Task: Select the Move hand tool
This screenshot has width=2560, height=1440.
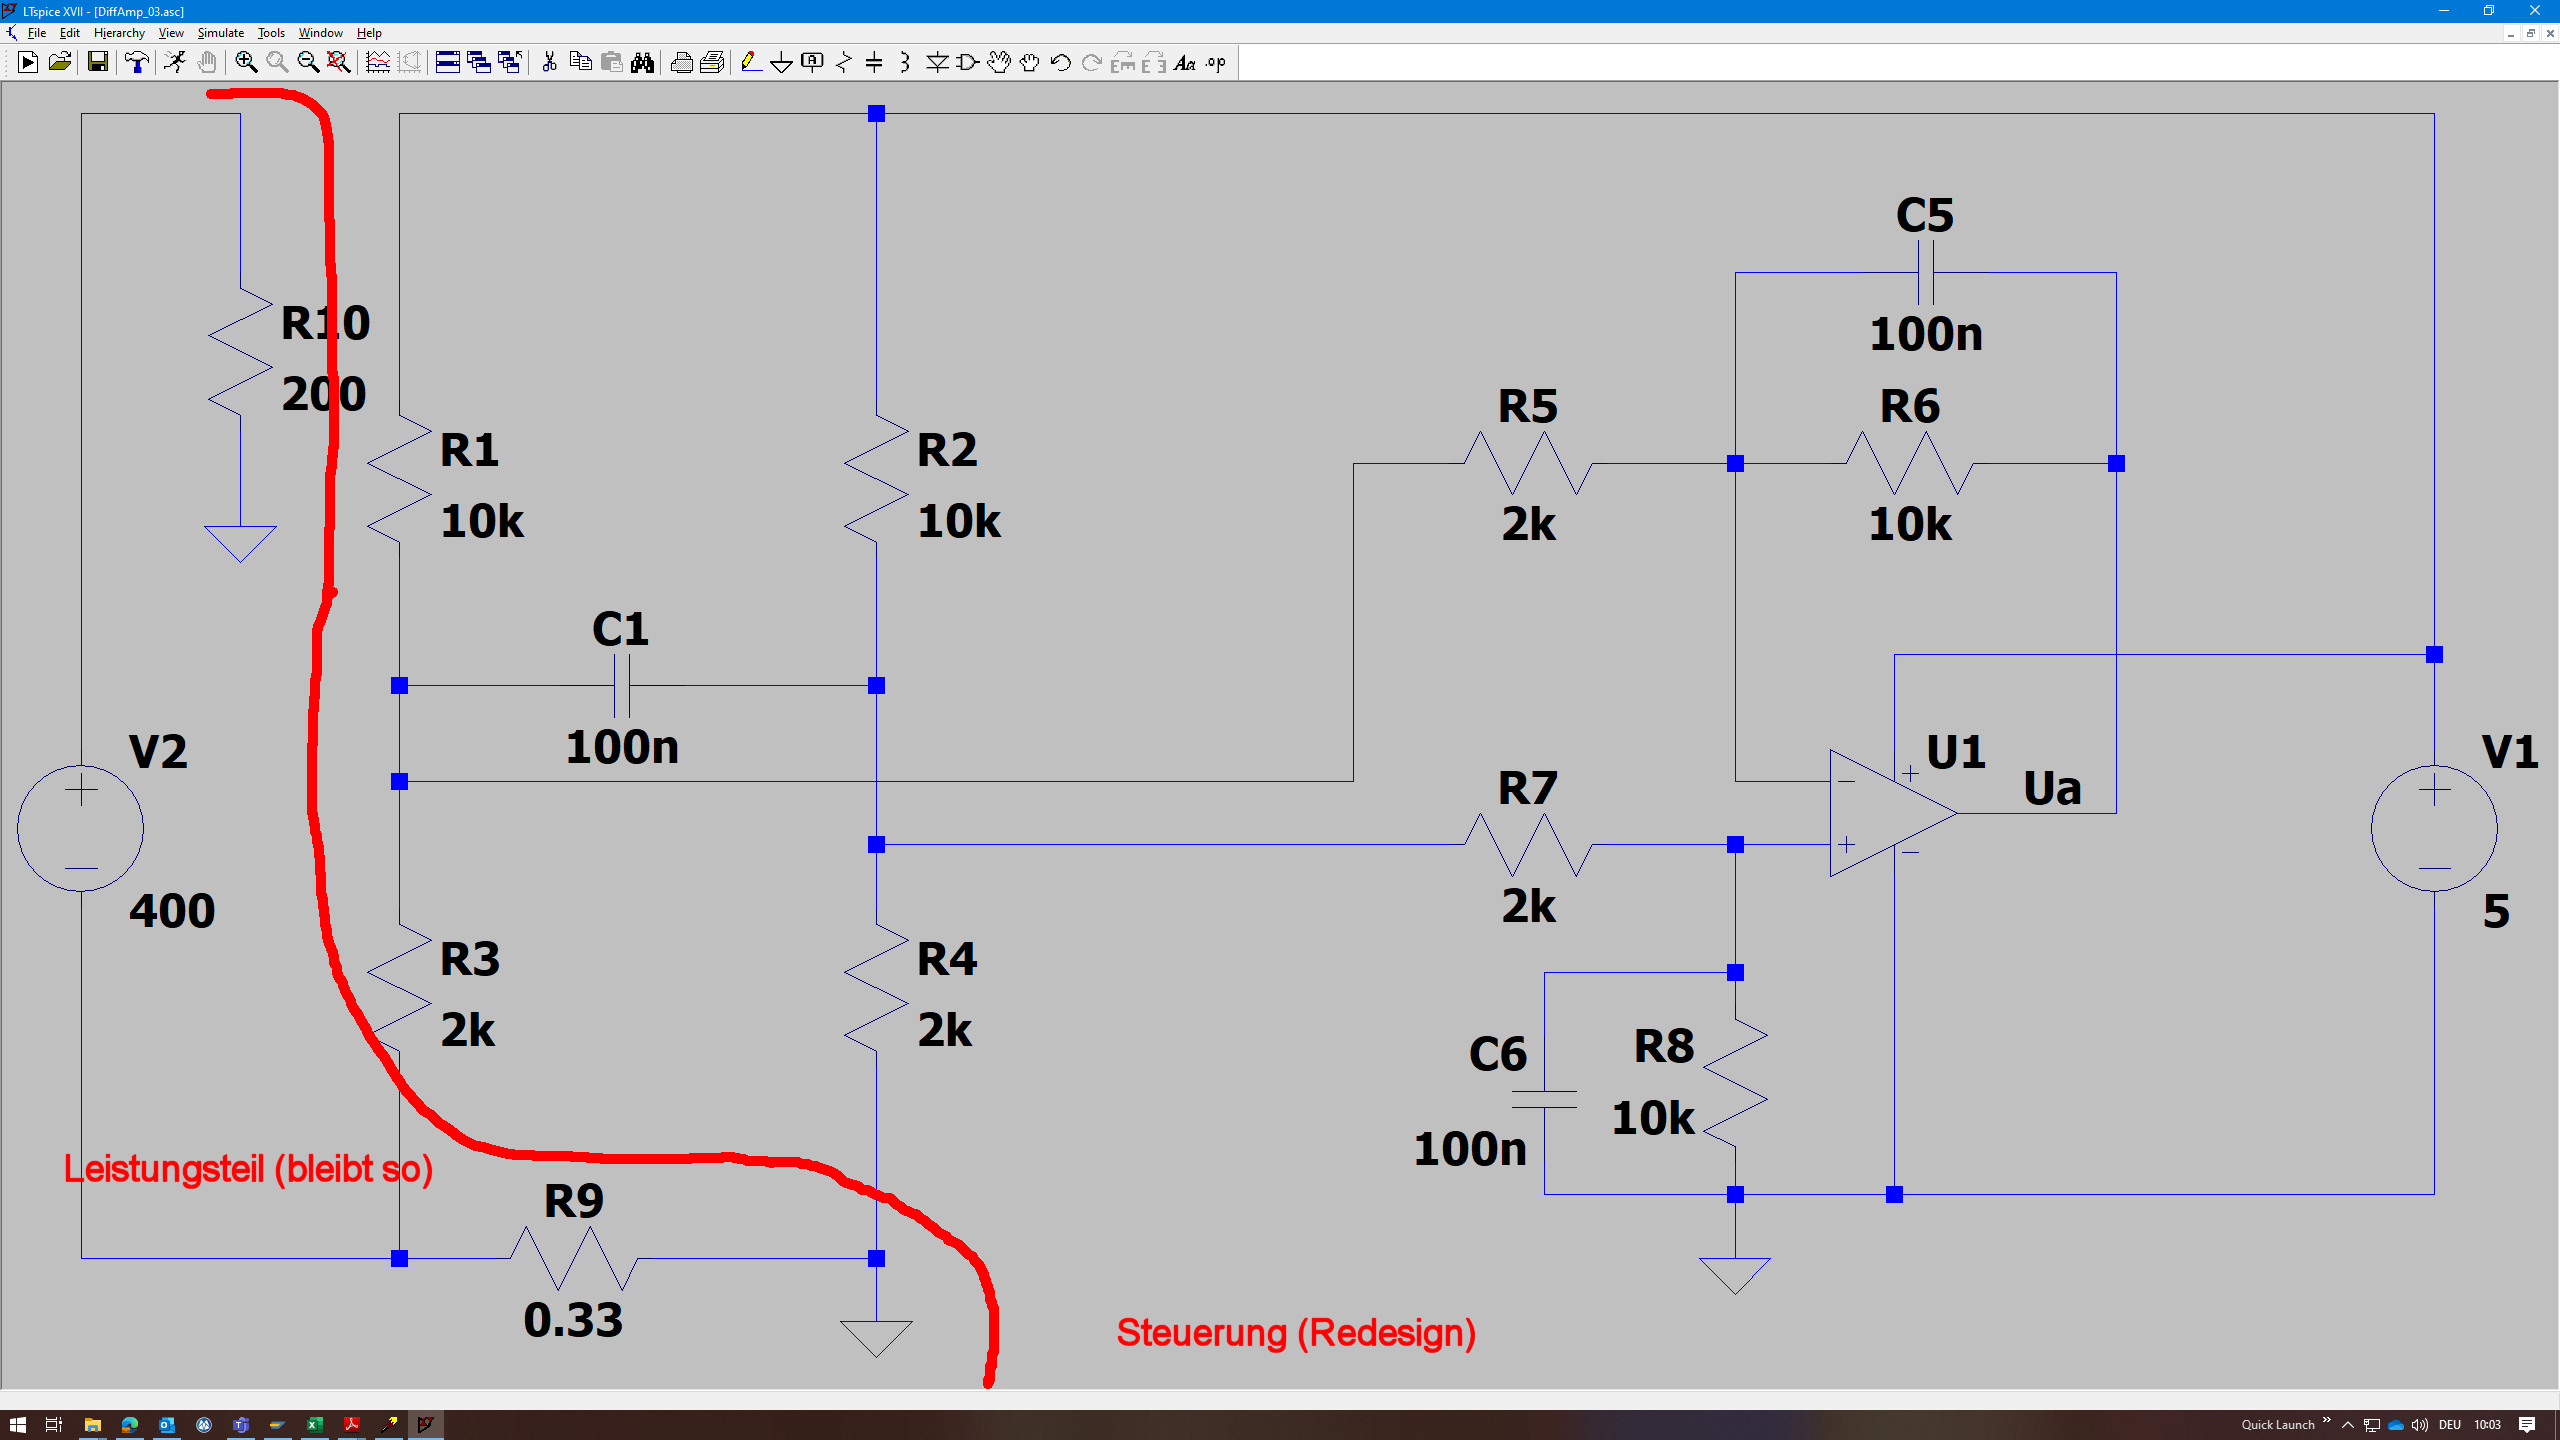Action: pyautogui.click(x=999, y=63)
